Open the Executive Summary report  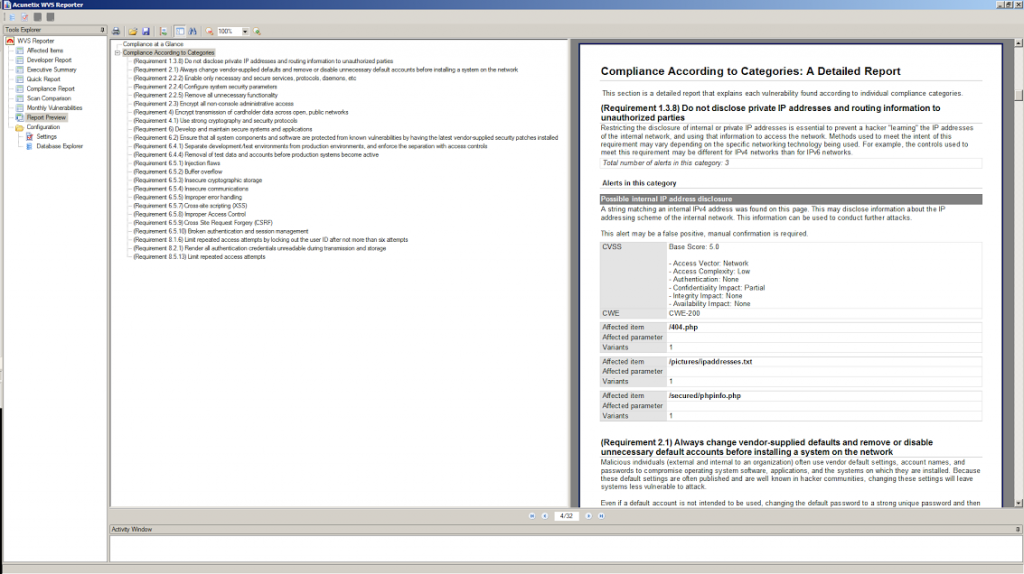[52, 70]
